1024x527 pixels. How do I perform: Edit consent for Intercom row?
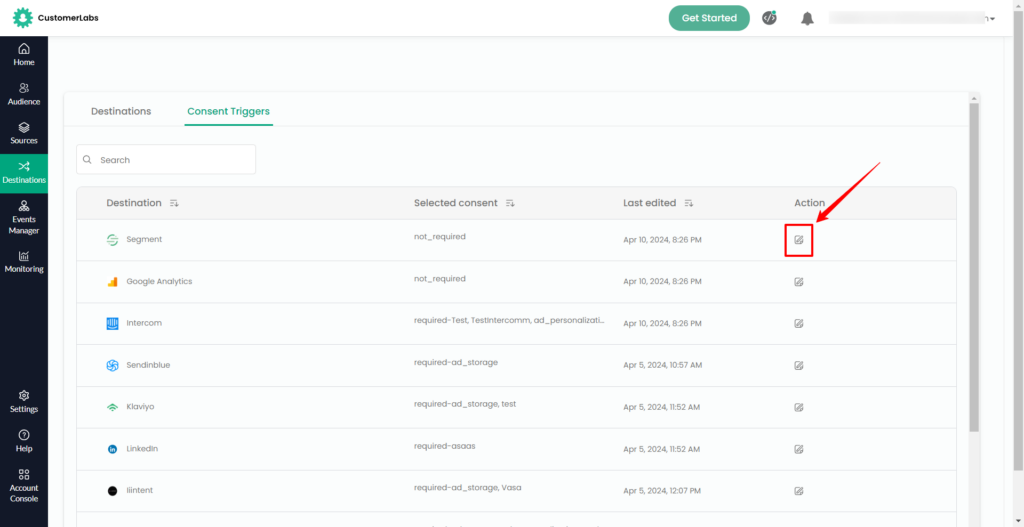[798, 323]
